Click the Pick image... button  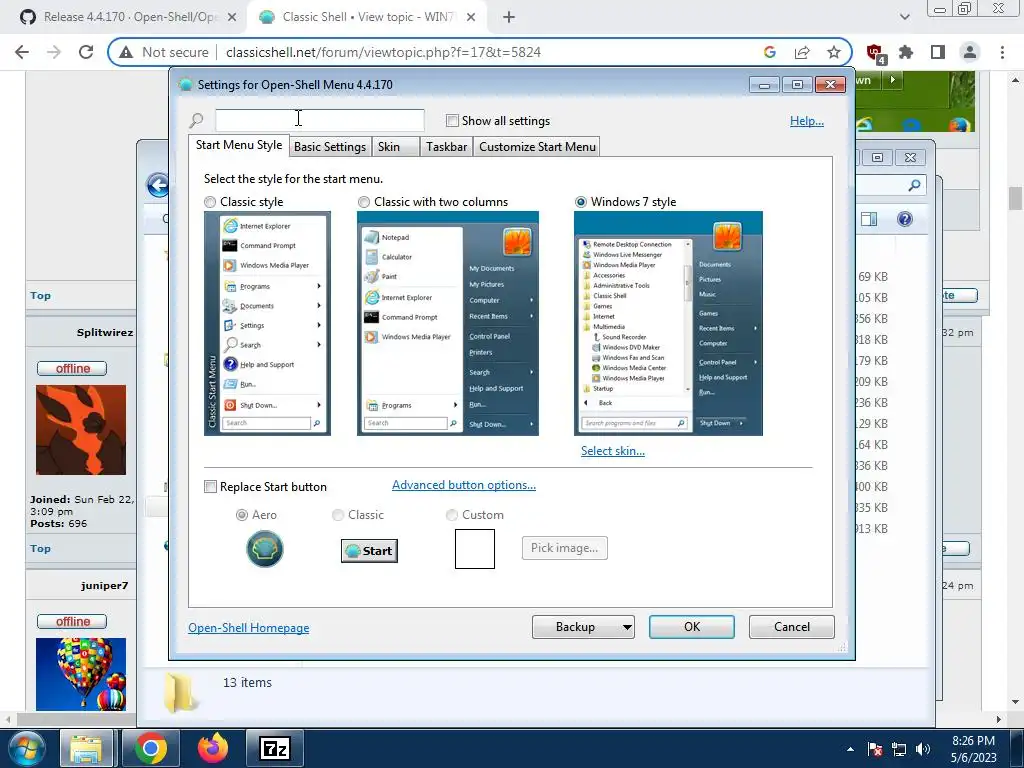point(565,548)
